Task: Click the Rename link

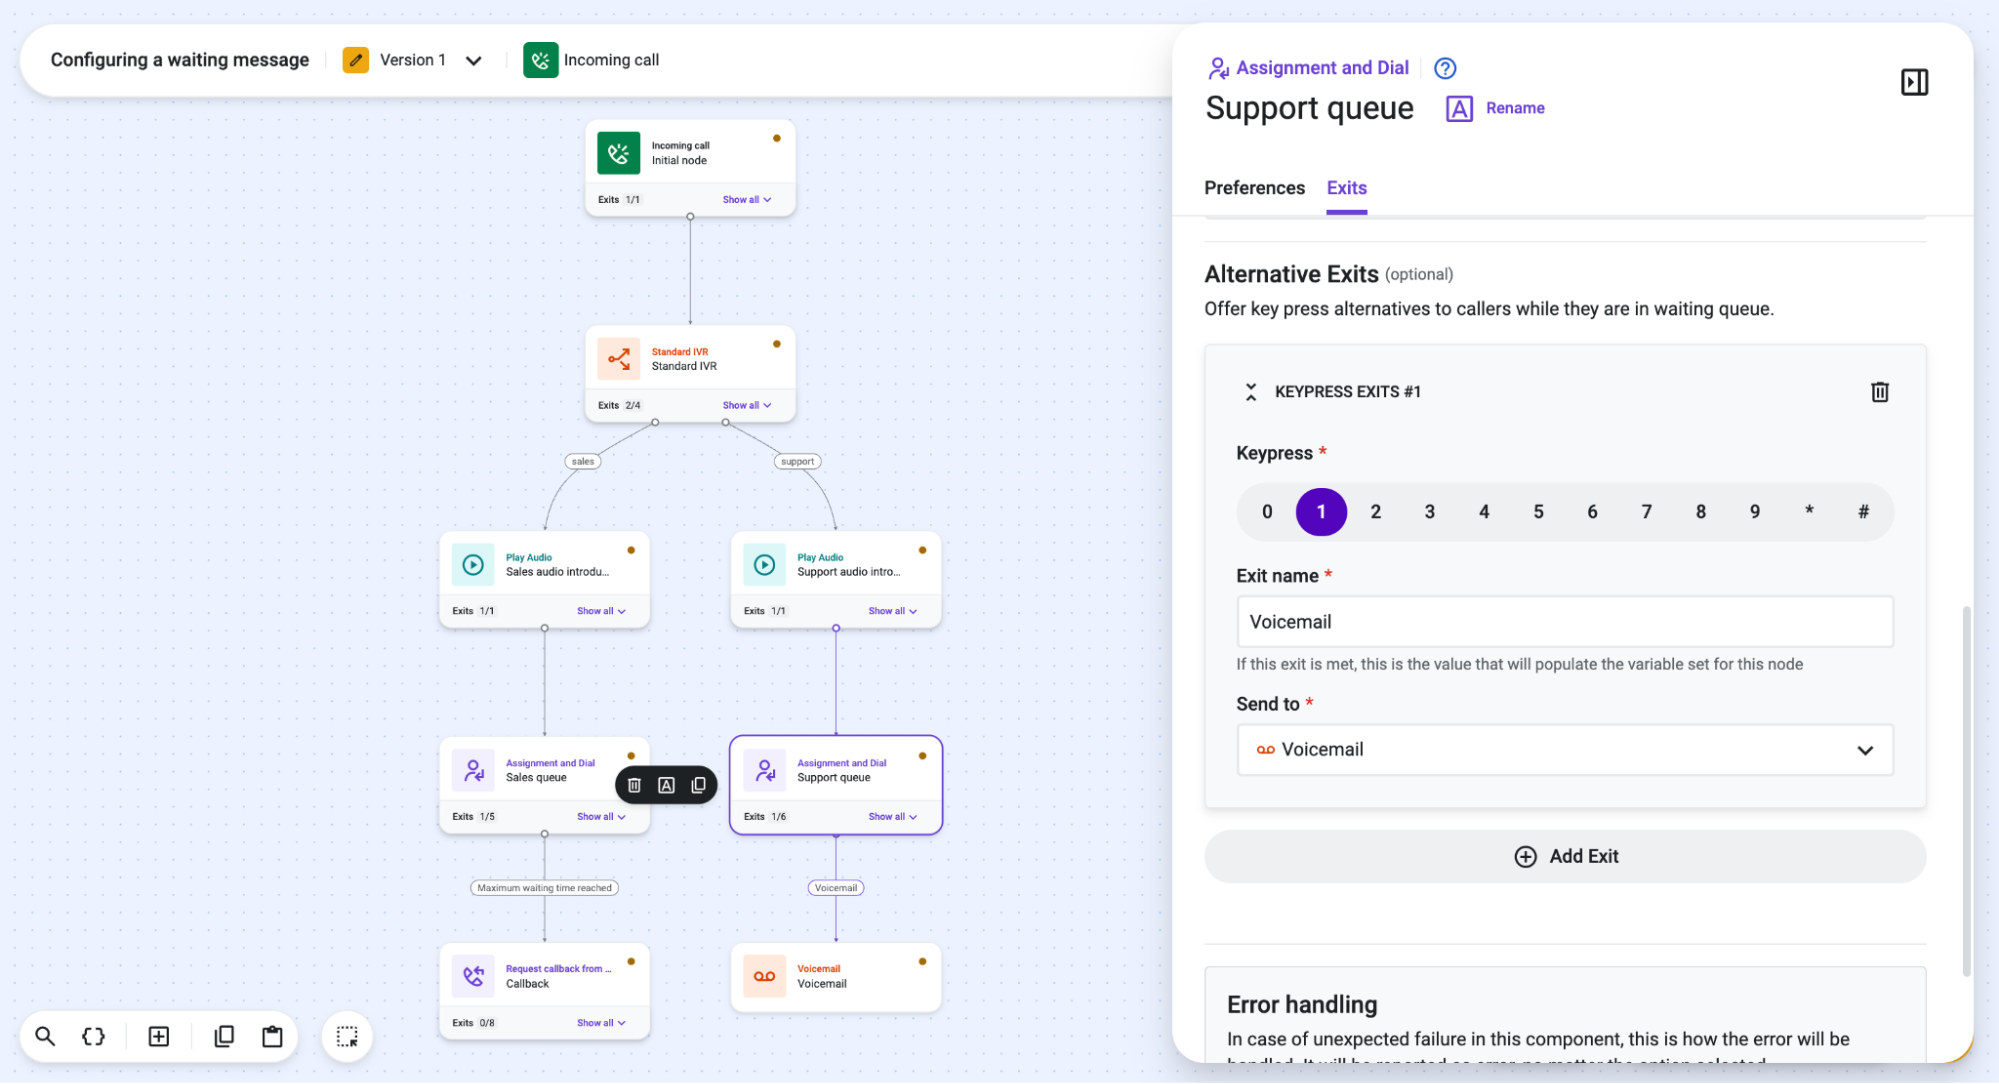Action: pos(1514,108)
